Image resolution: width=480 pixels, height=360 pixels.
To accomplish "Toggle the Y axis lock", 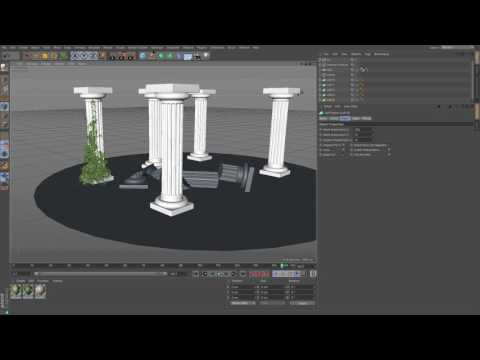I will pos(83,56).
